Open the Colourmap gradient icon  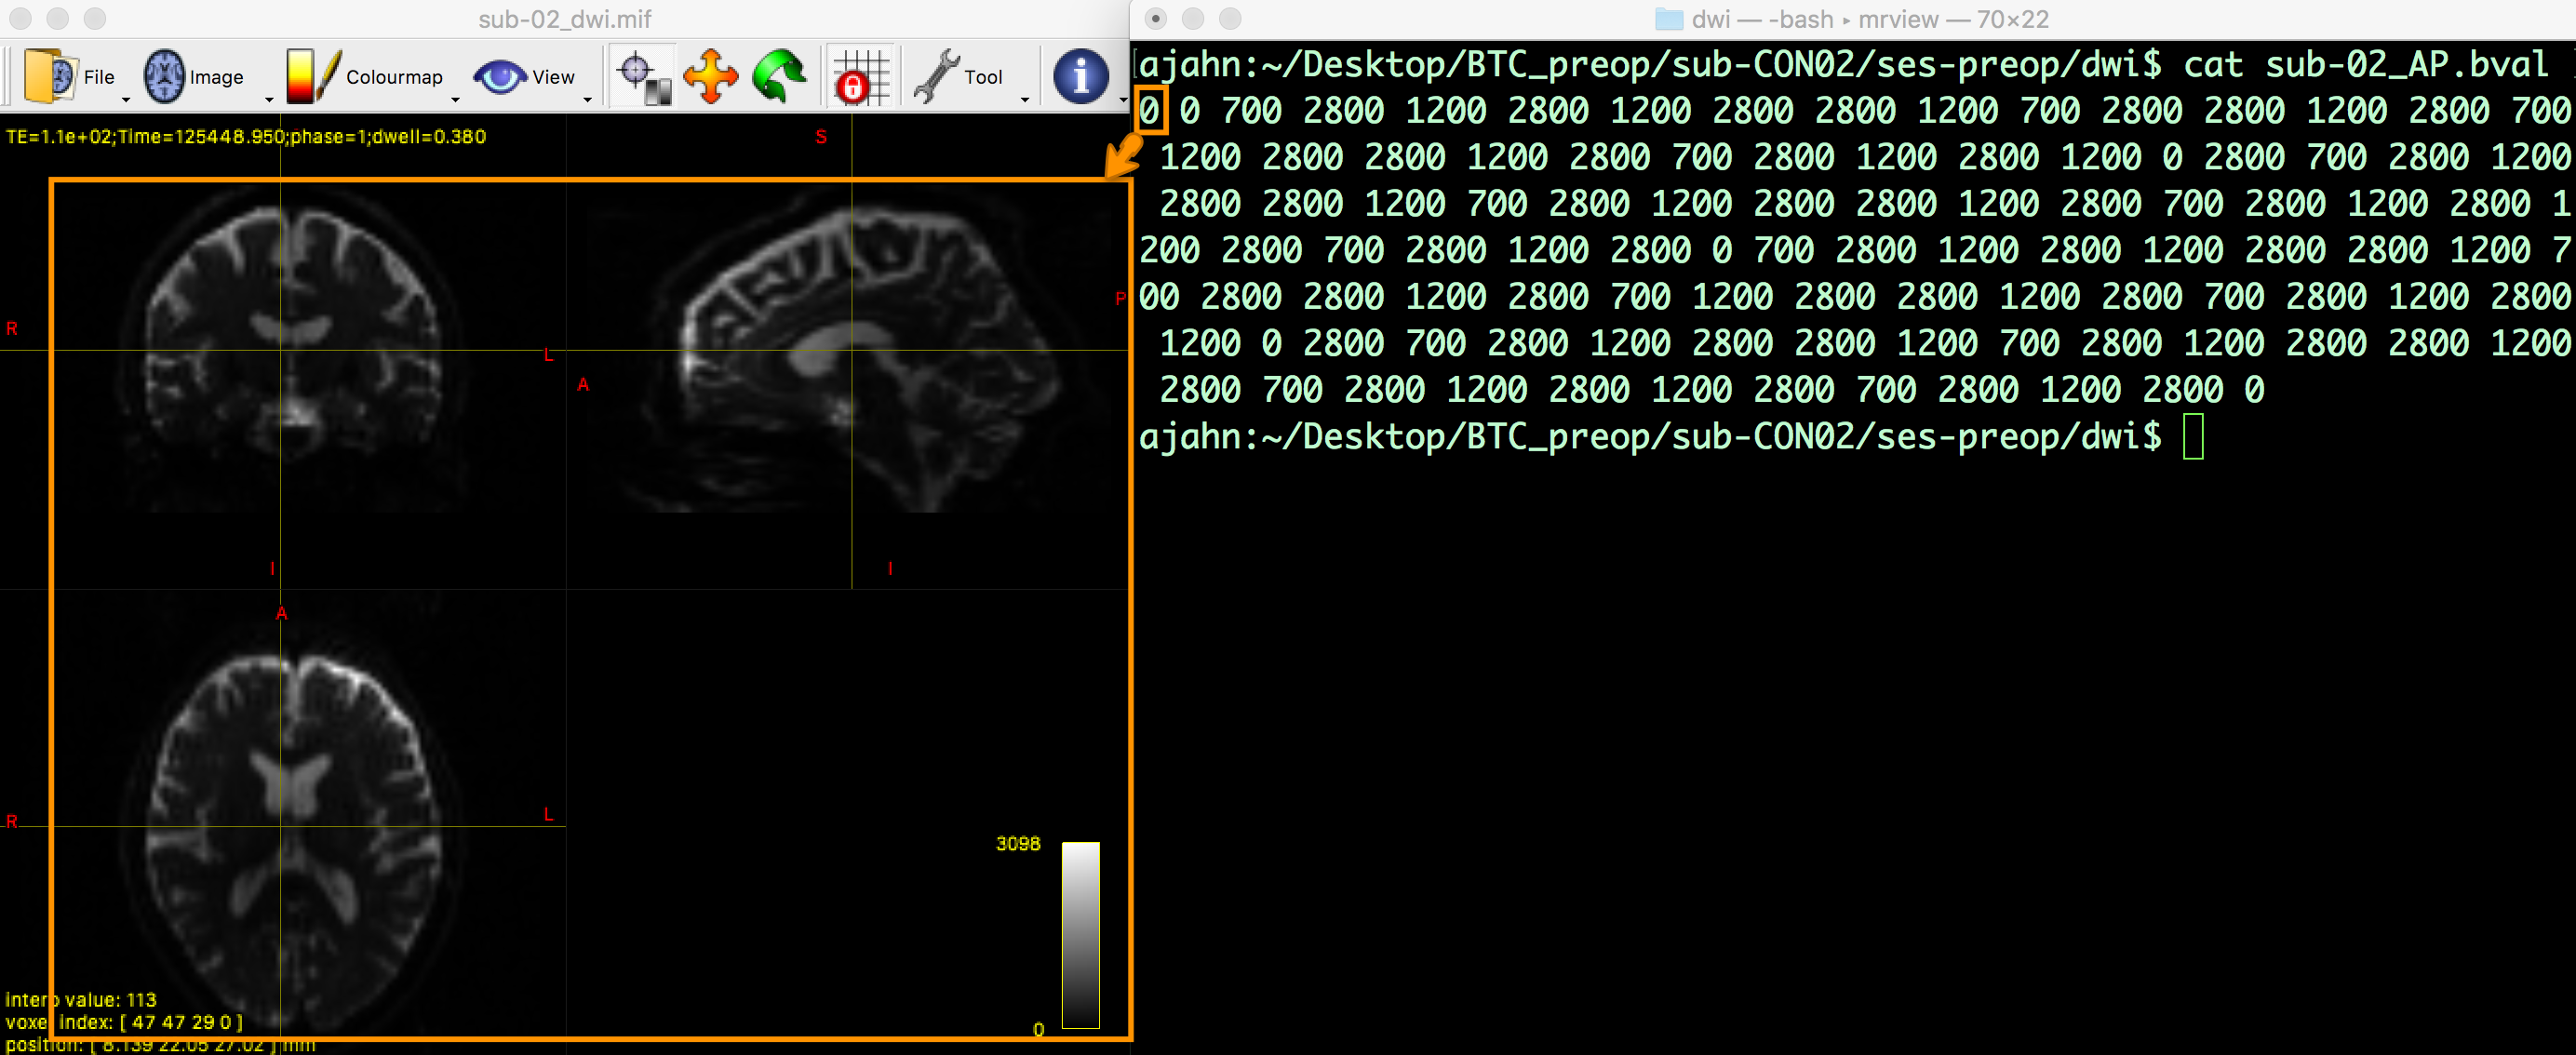pos(312,76)
